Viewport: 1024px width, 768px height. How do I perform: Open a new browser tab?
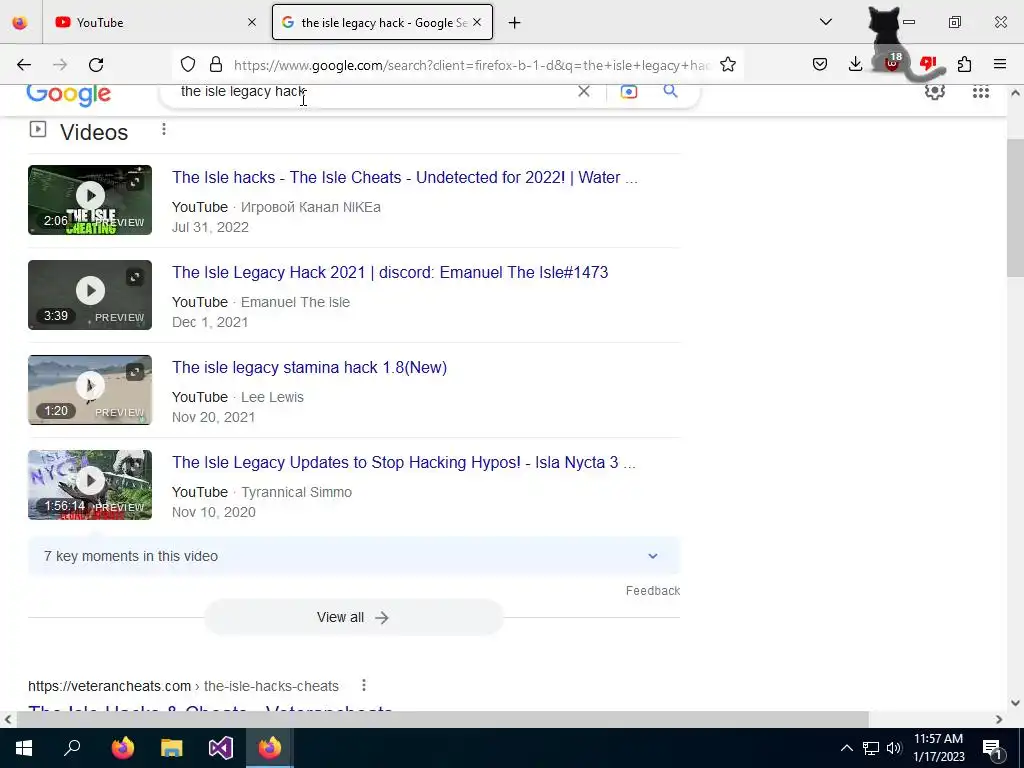point(515,23)
